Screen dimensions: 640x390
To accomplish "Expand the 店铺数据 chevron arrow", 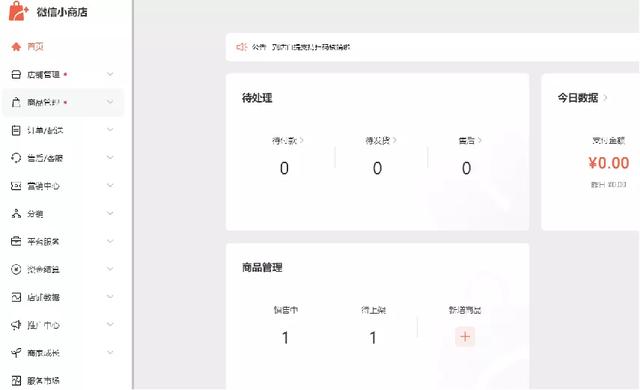I will coord(110,297).
